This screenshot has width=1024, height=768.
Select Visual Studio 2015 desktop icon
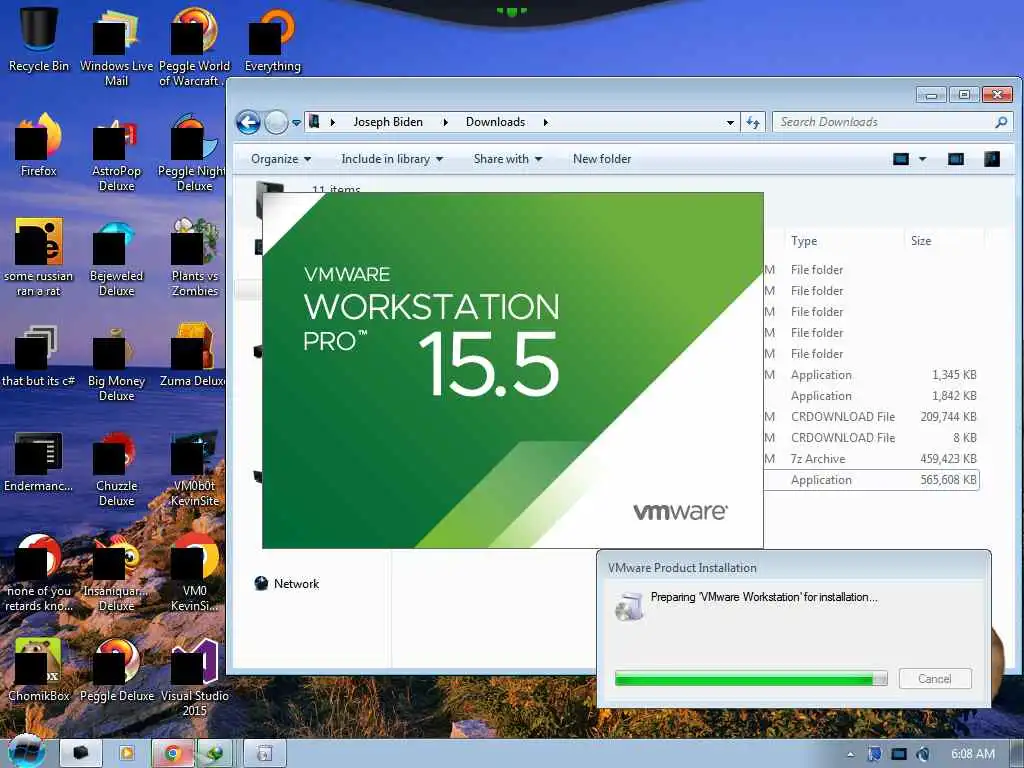click(x=194, y=679)
